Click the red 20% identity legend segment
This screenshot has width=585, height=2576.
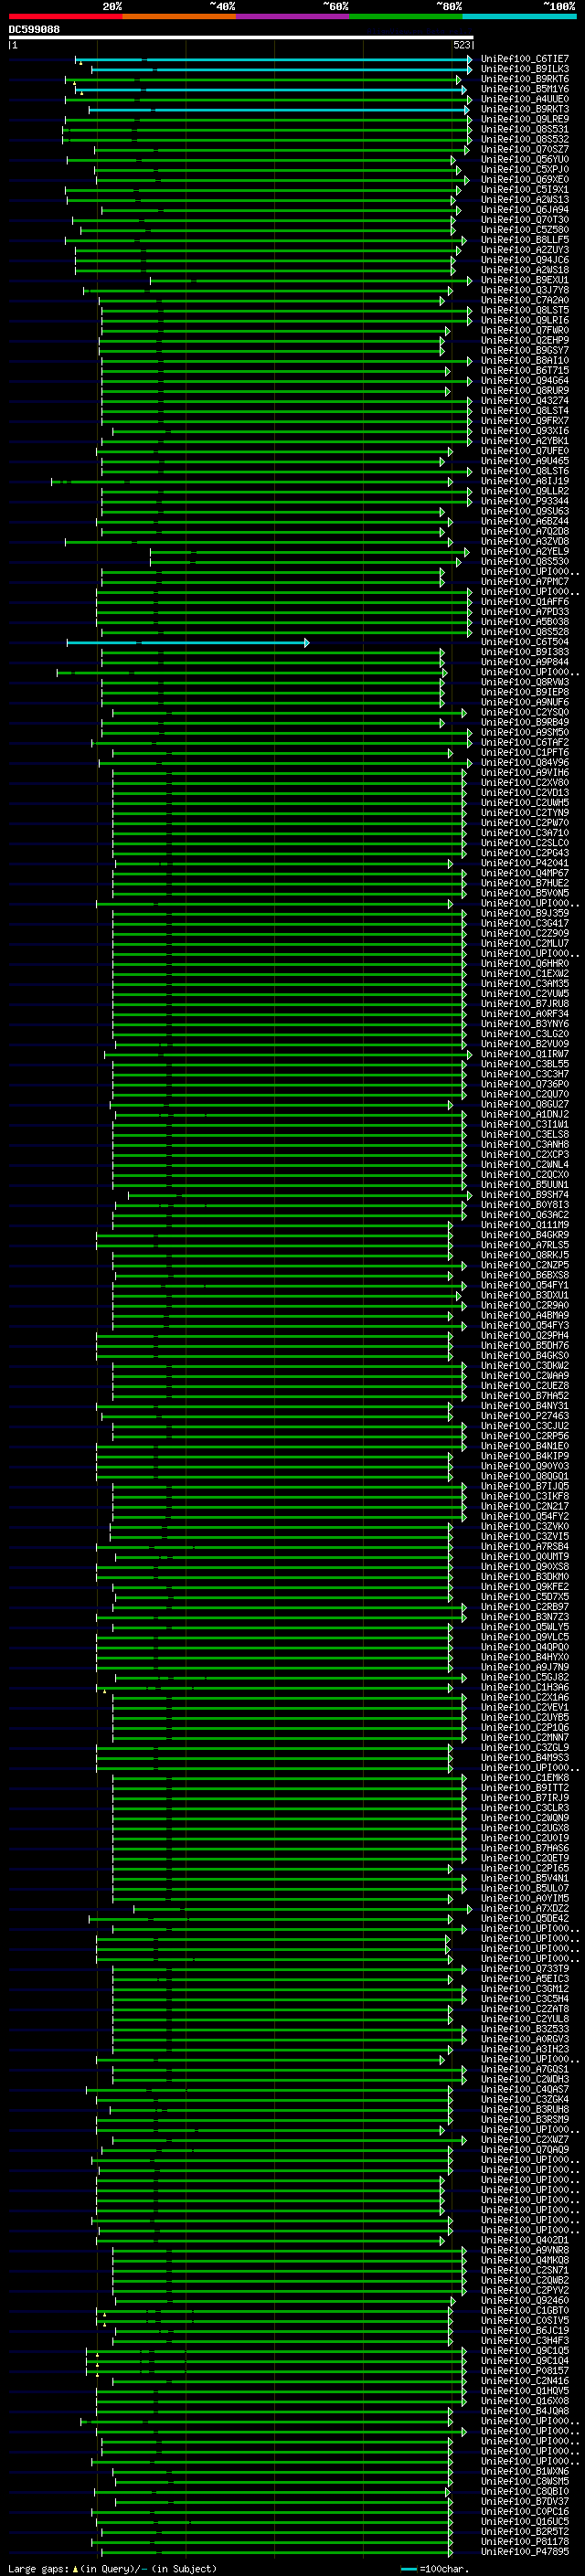65,16
